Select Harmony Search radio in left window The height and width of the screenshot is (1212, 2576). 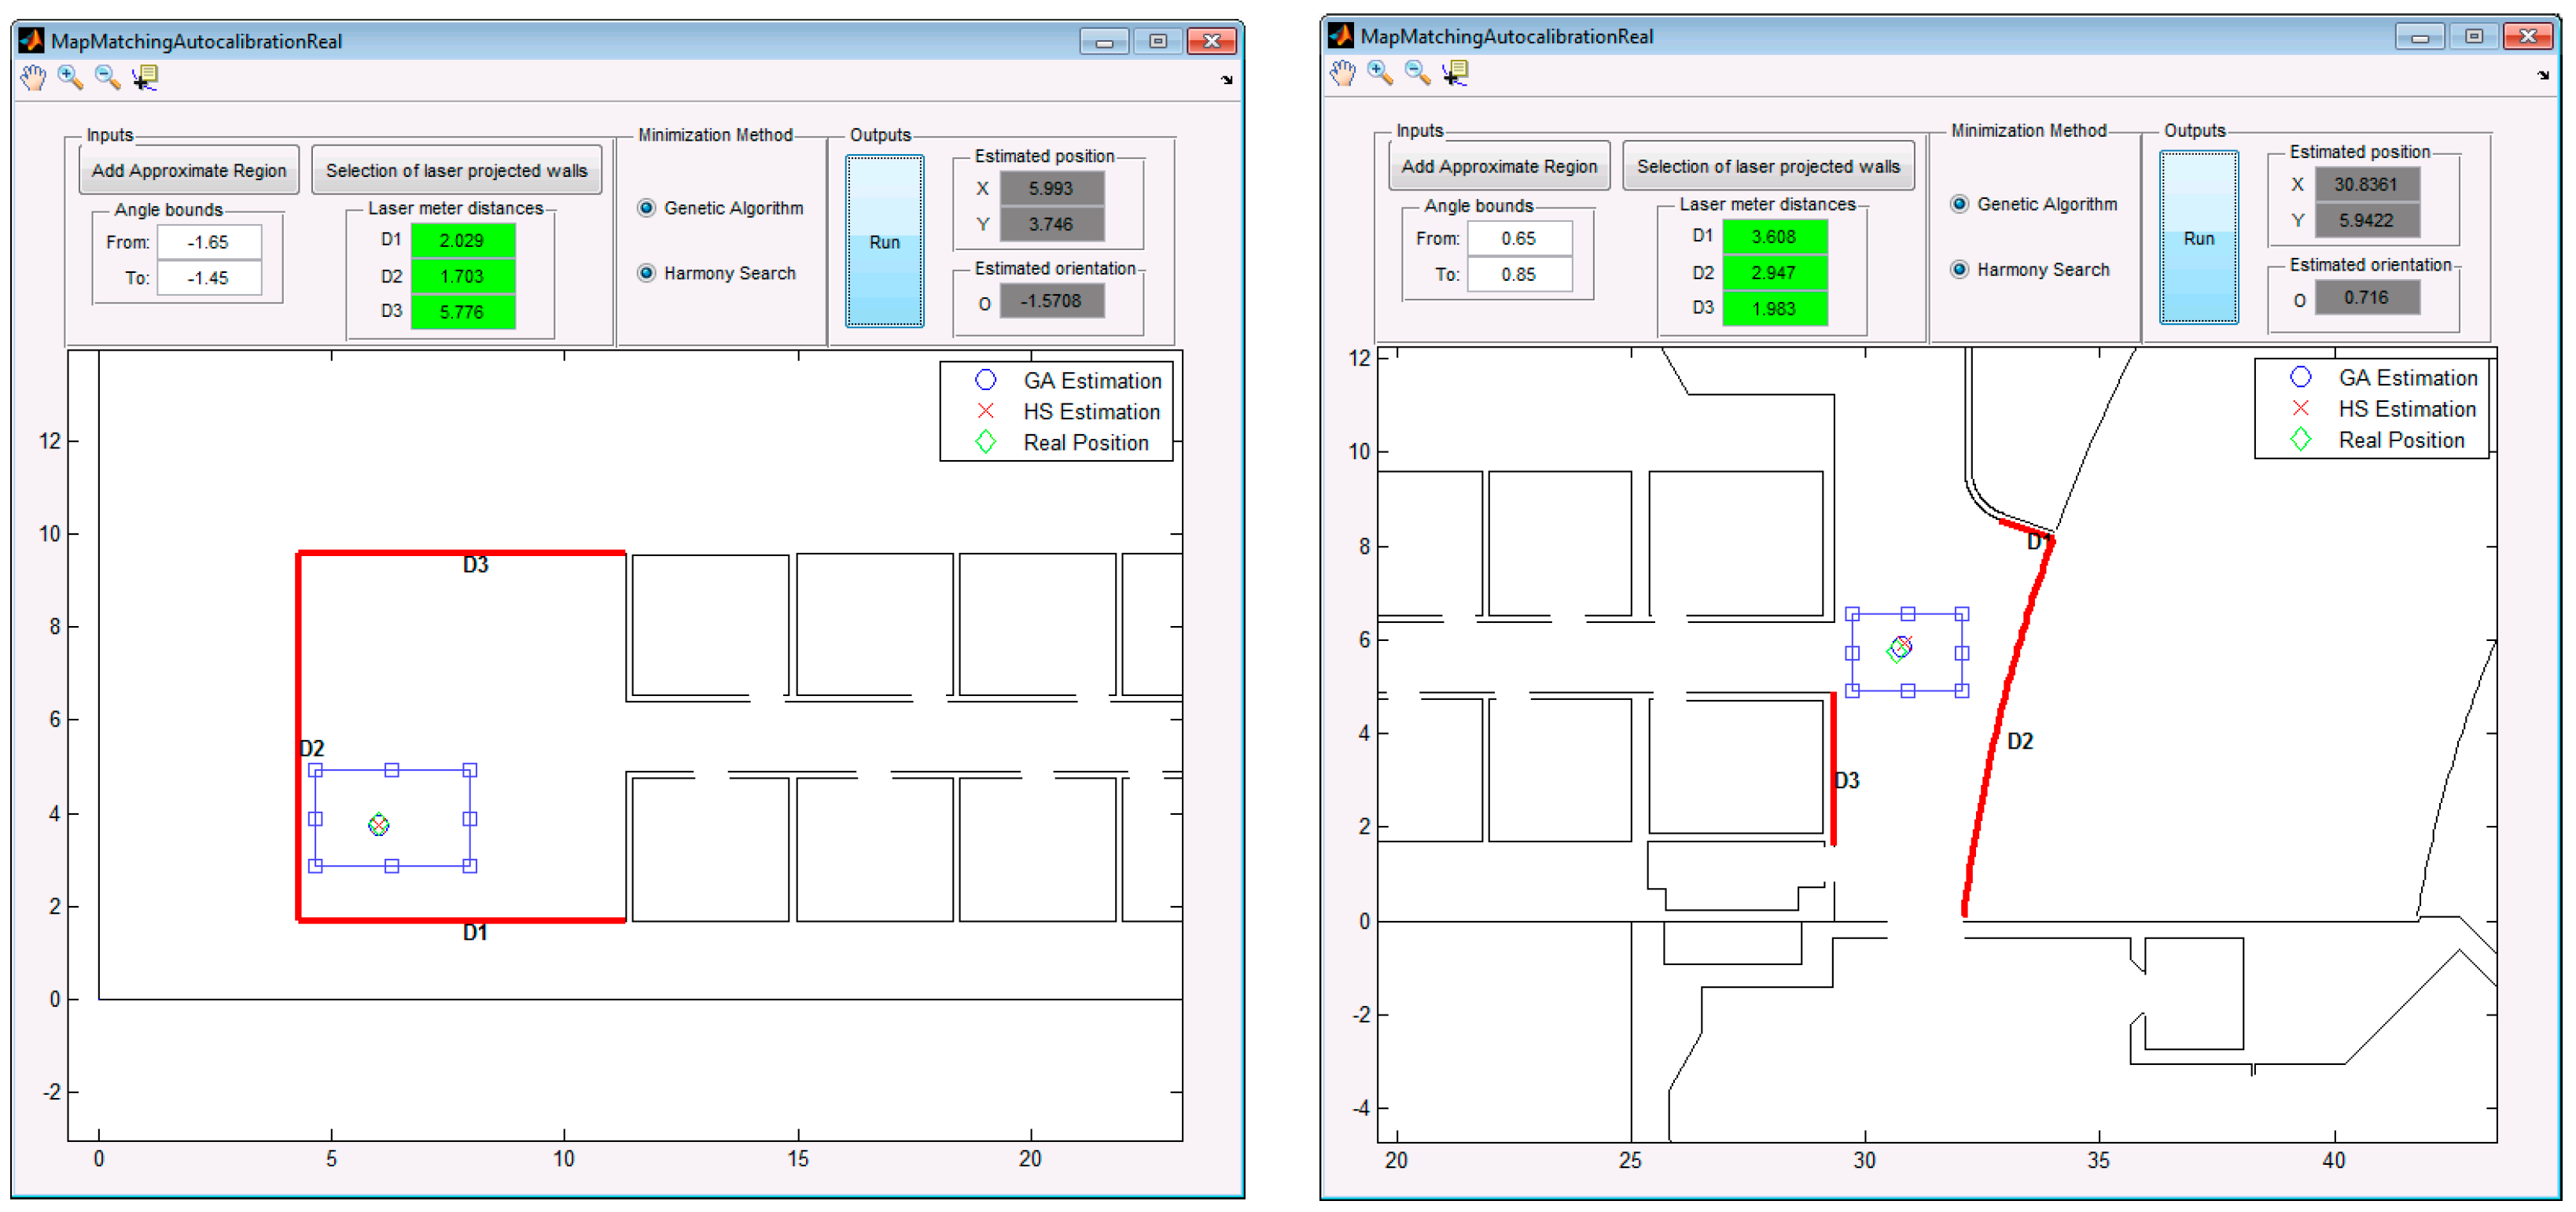pyautogui.click(x=647, y=273)
